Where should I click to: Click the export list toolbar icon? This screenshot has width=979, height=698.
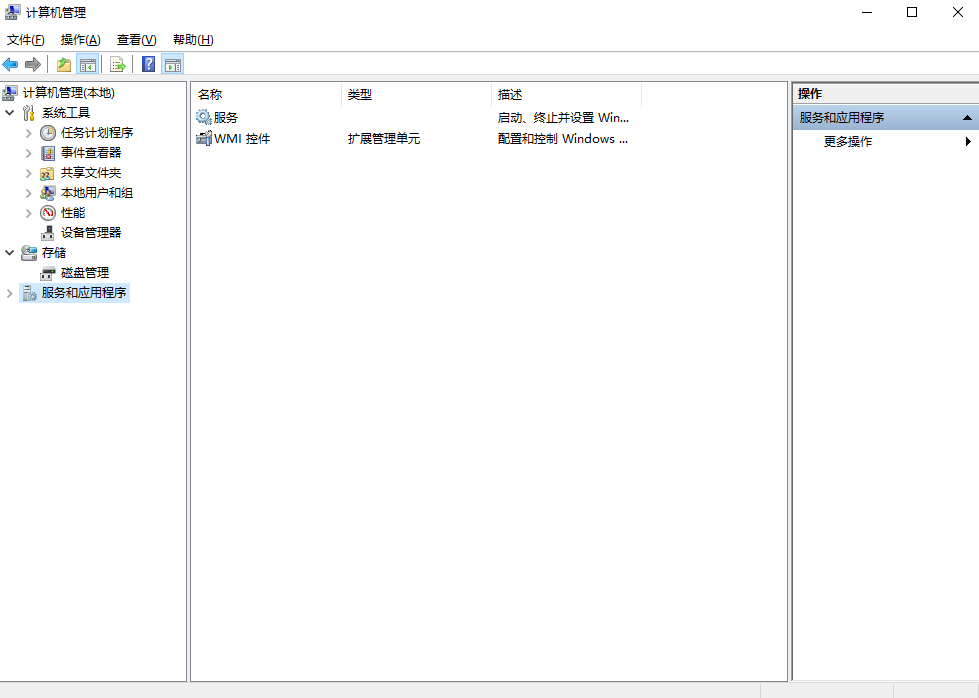tap(117, 63)
